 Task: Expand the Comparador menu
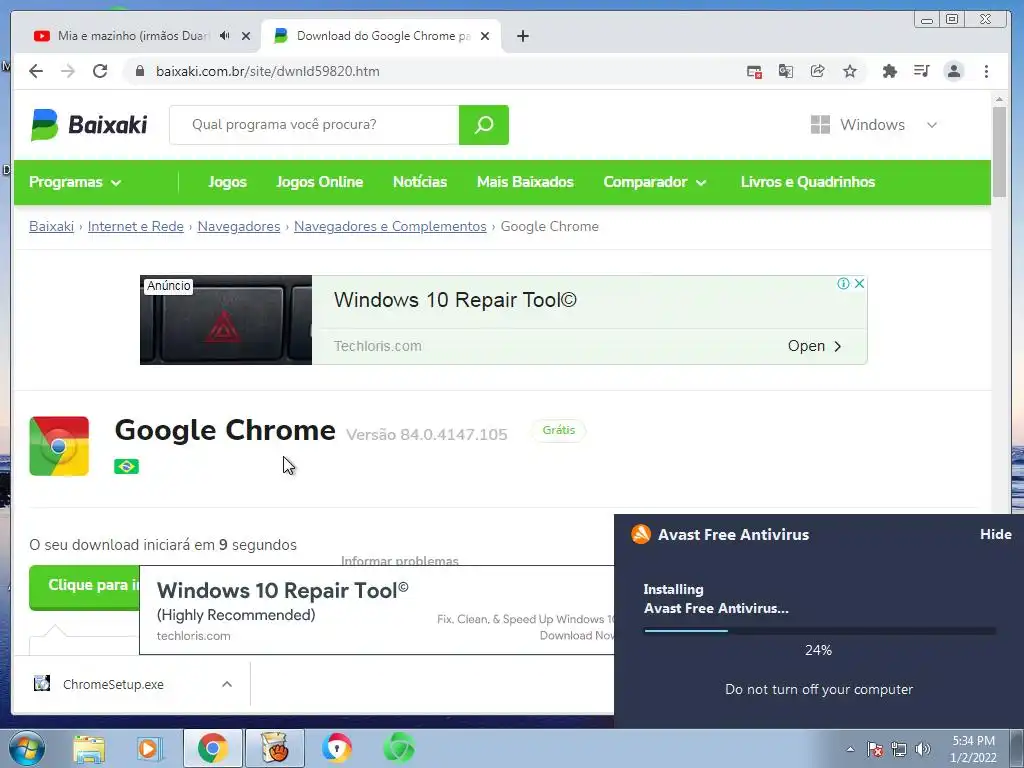pyautogui.click(x=655, y=182)
